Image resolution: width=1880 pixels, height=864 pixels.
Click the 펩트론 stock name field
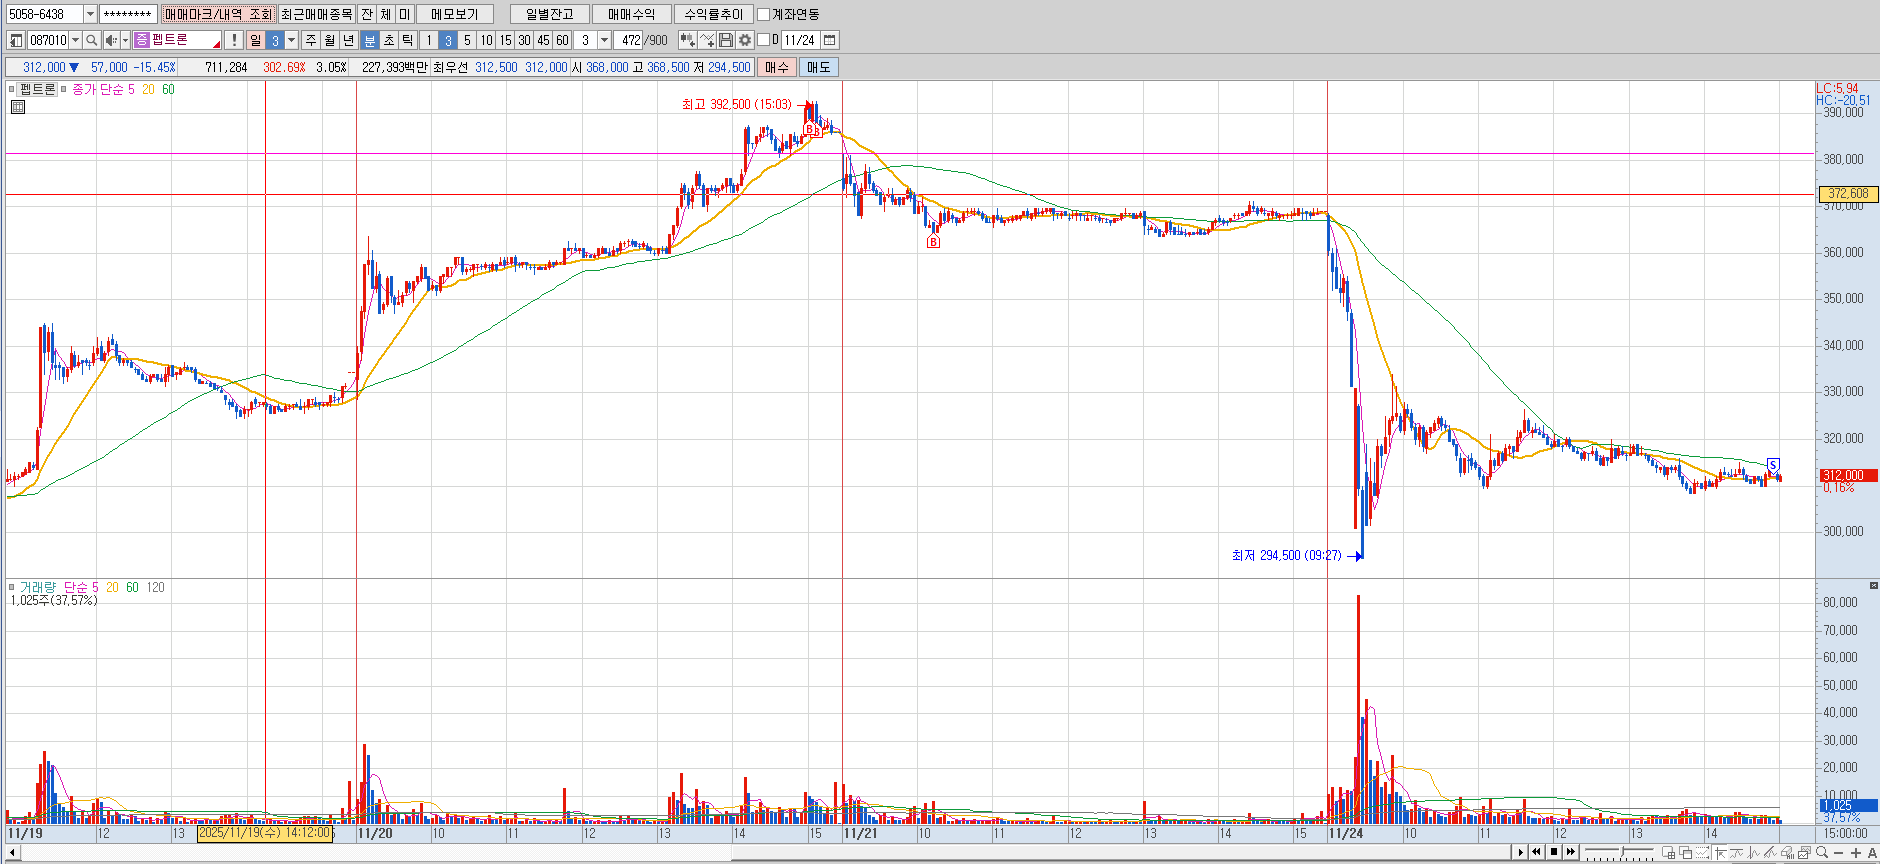click(x=178, y=40)
